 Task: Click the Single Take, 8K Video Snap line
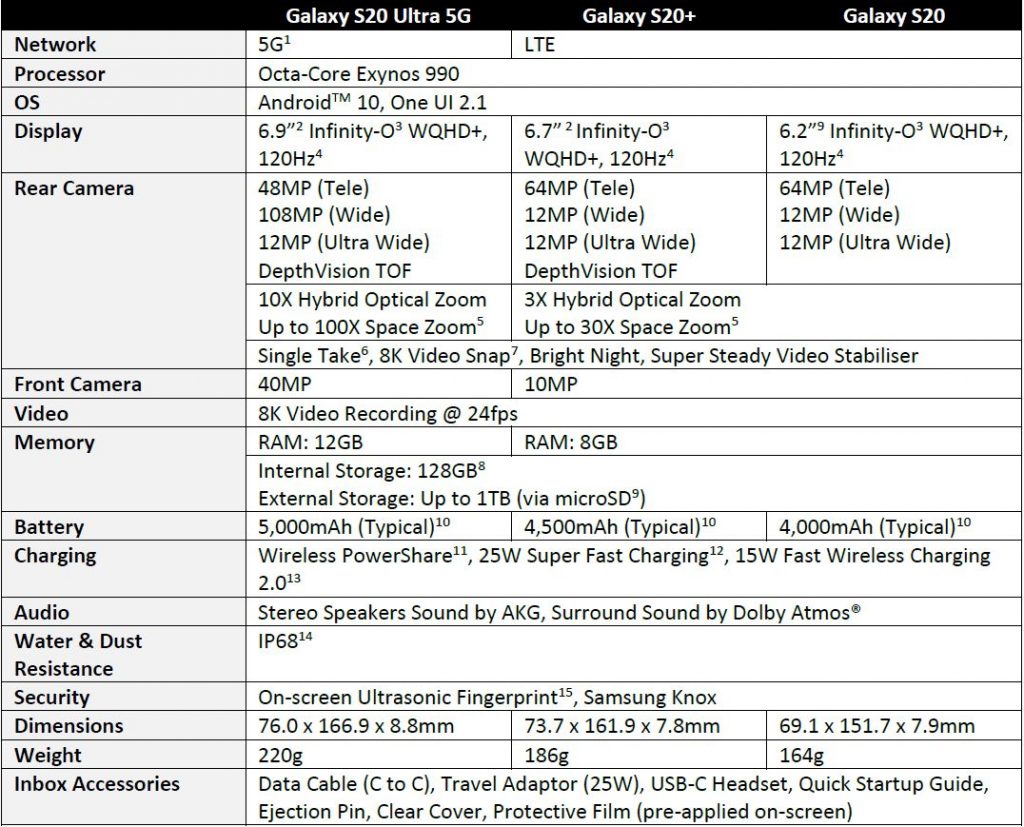click(x=588, y=355)
